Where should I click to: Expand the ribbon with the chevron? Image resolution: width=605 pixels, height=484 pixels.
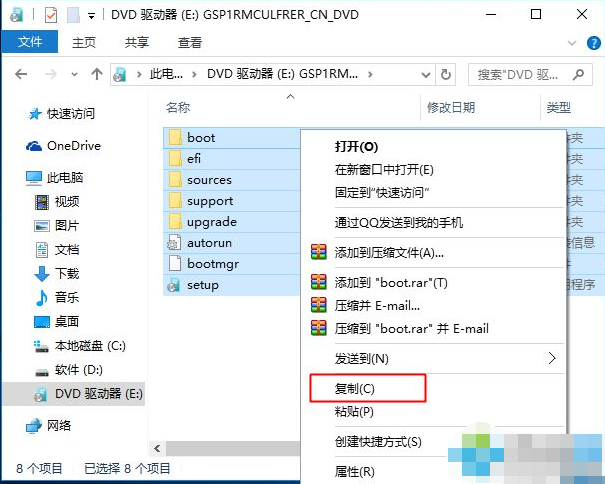click(572, 42)
